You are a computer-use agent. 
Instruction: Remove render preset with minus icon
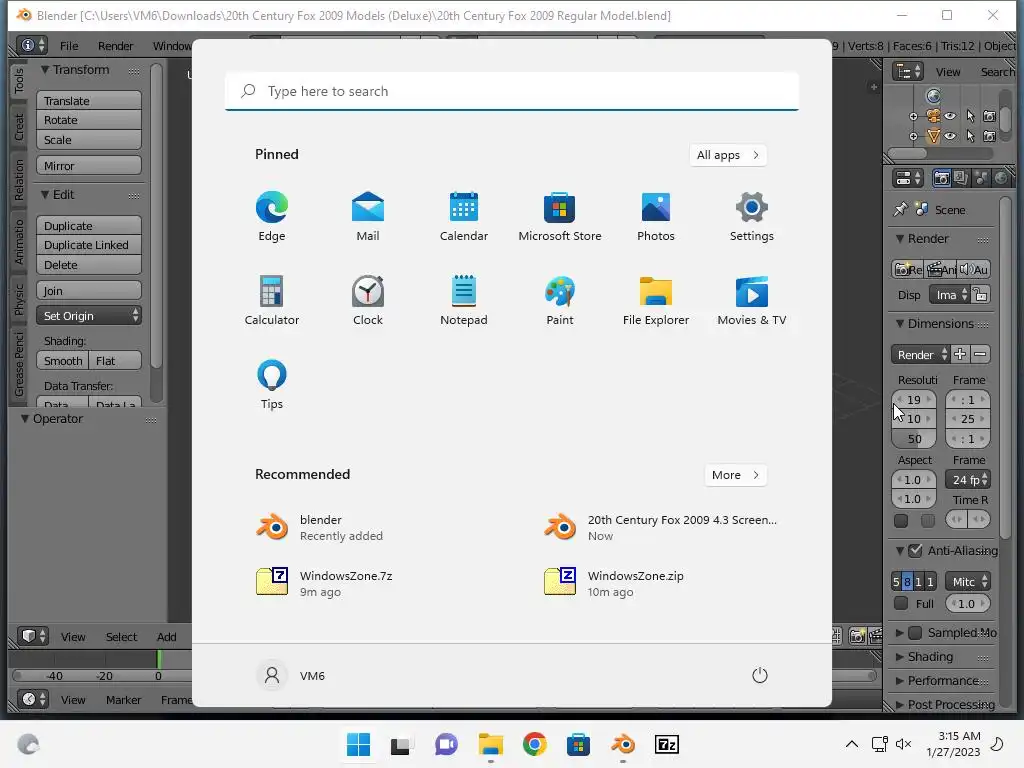click(980, 354)
